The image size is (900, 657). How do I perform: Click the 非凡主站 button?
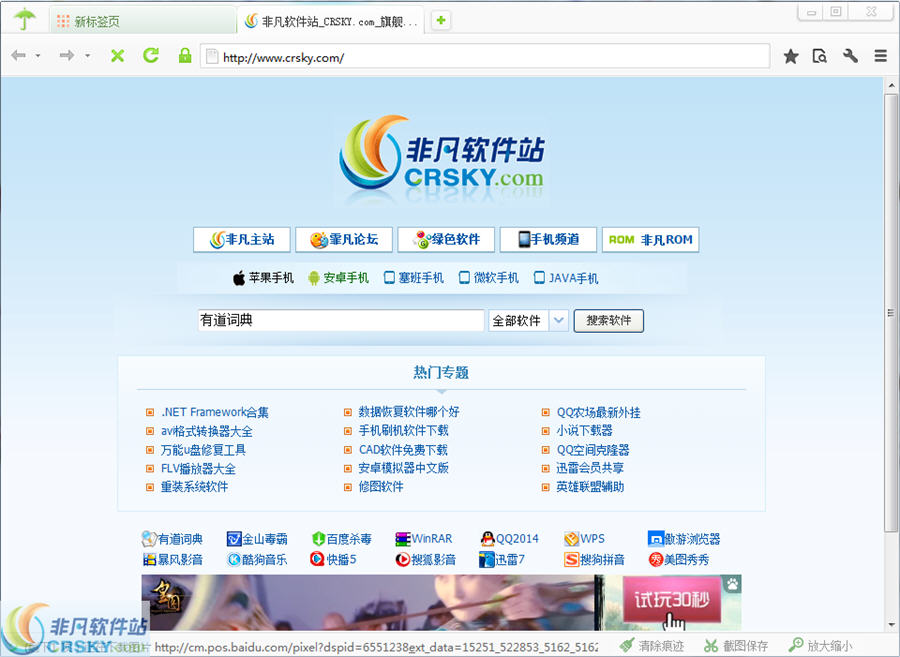tap(242, 240)
